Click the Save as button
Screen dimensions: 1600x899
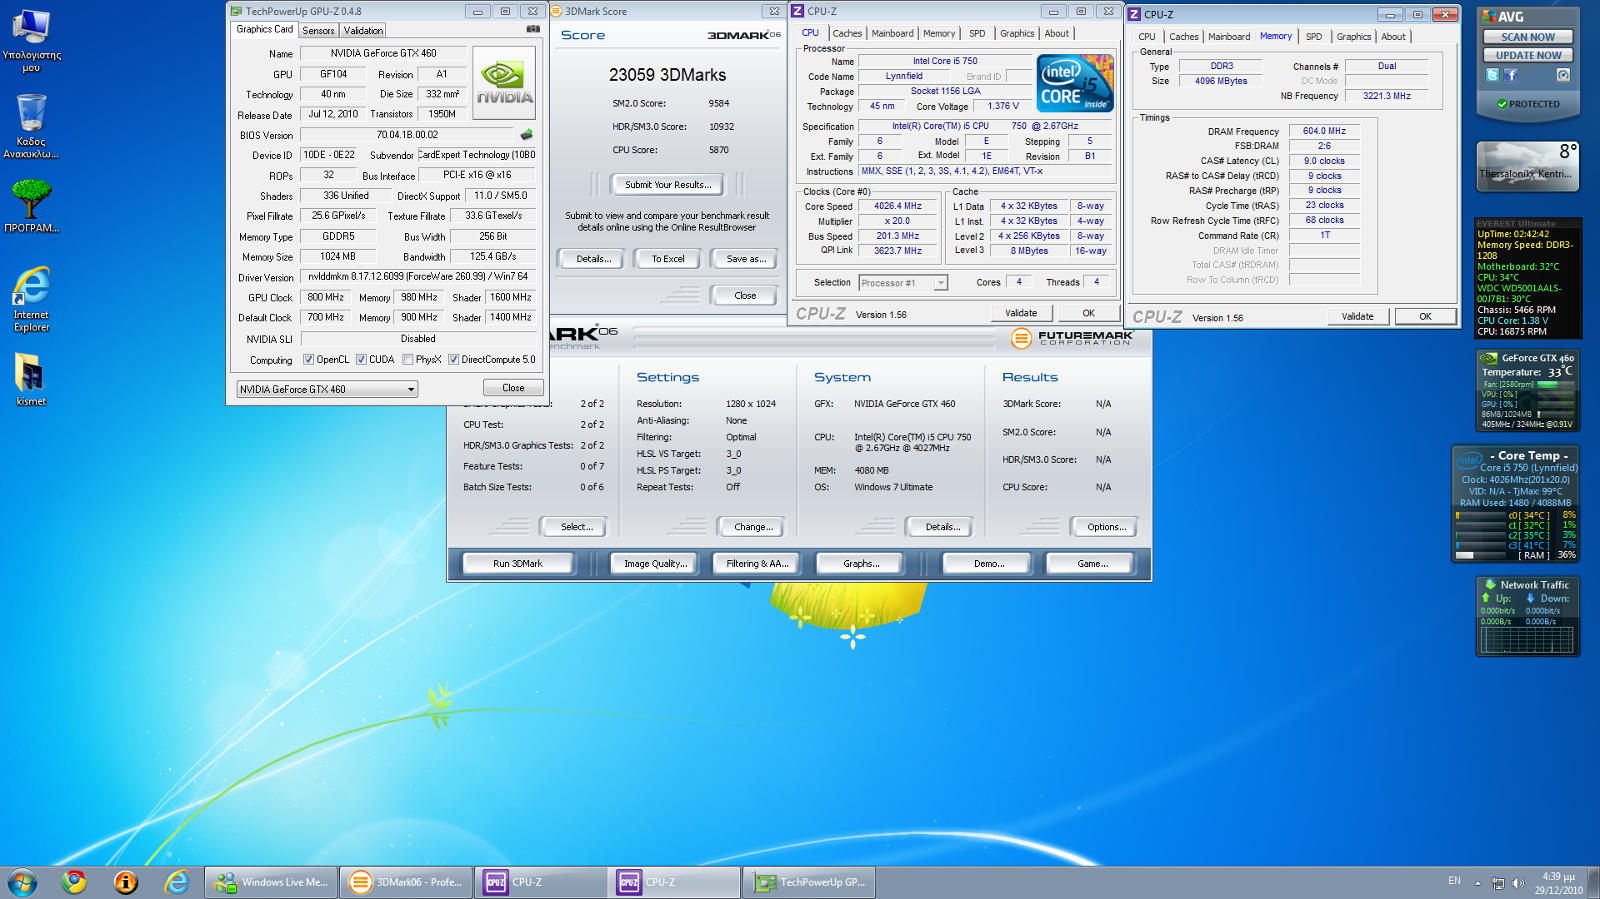pos(746,258)
